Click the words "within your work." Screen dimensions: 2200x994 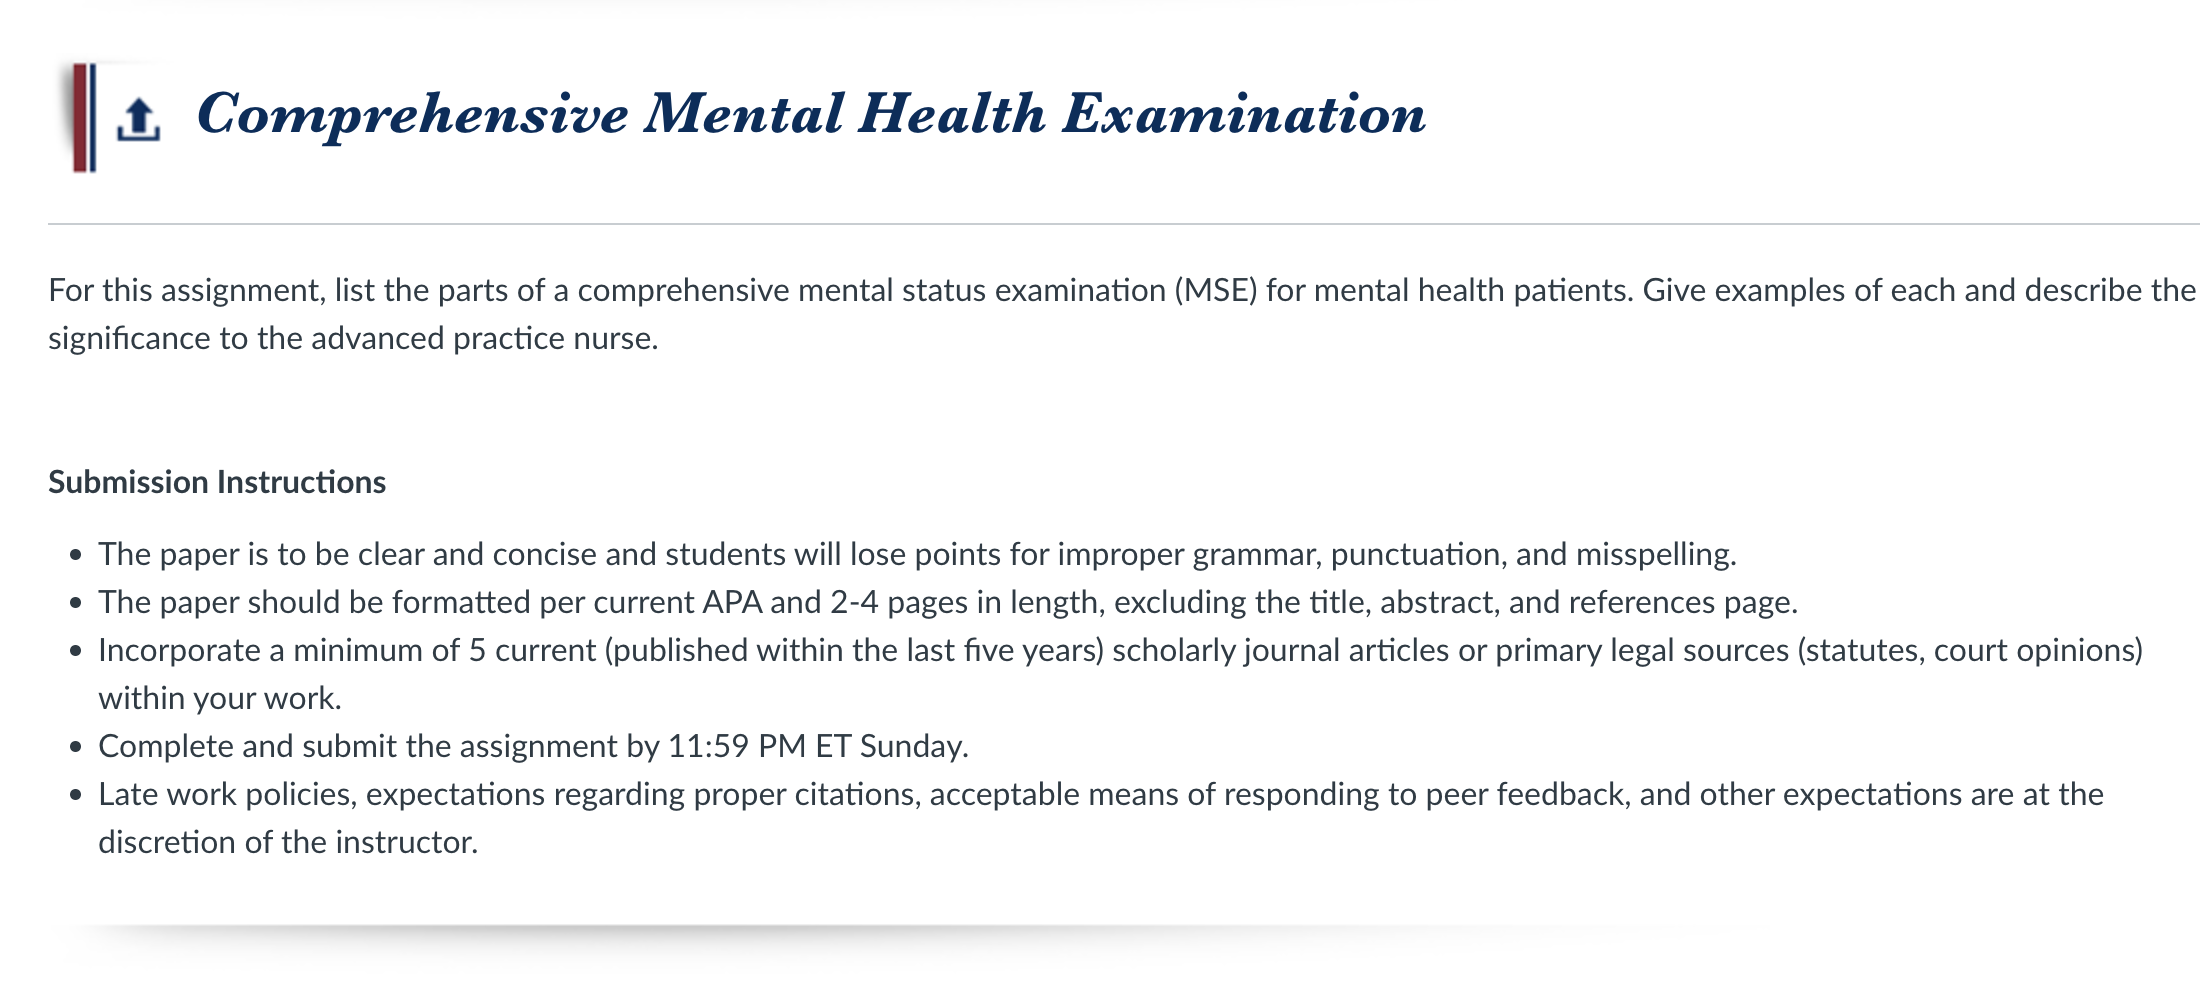[x=220, y=698]
